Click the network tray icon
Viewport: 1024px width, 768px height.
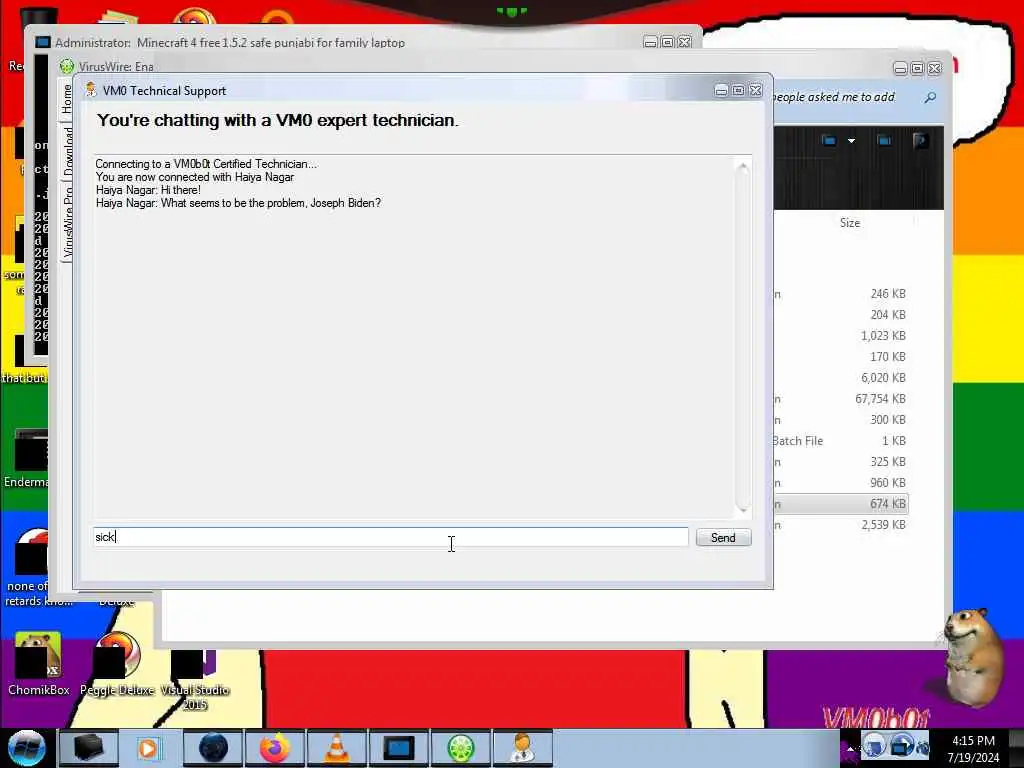click(874, 745)
